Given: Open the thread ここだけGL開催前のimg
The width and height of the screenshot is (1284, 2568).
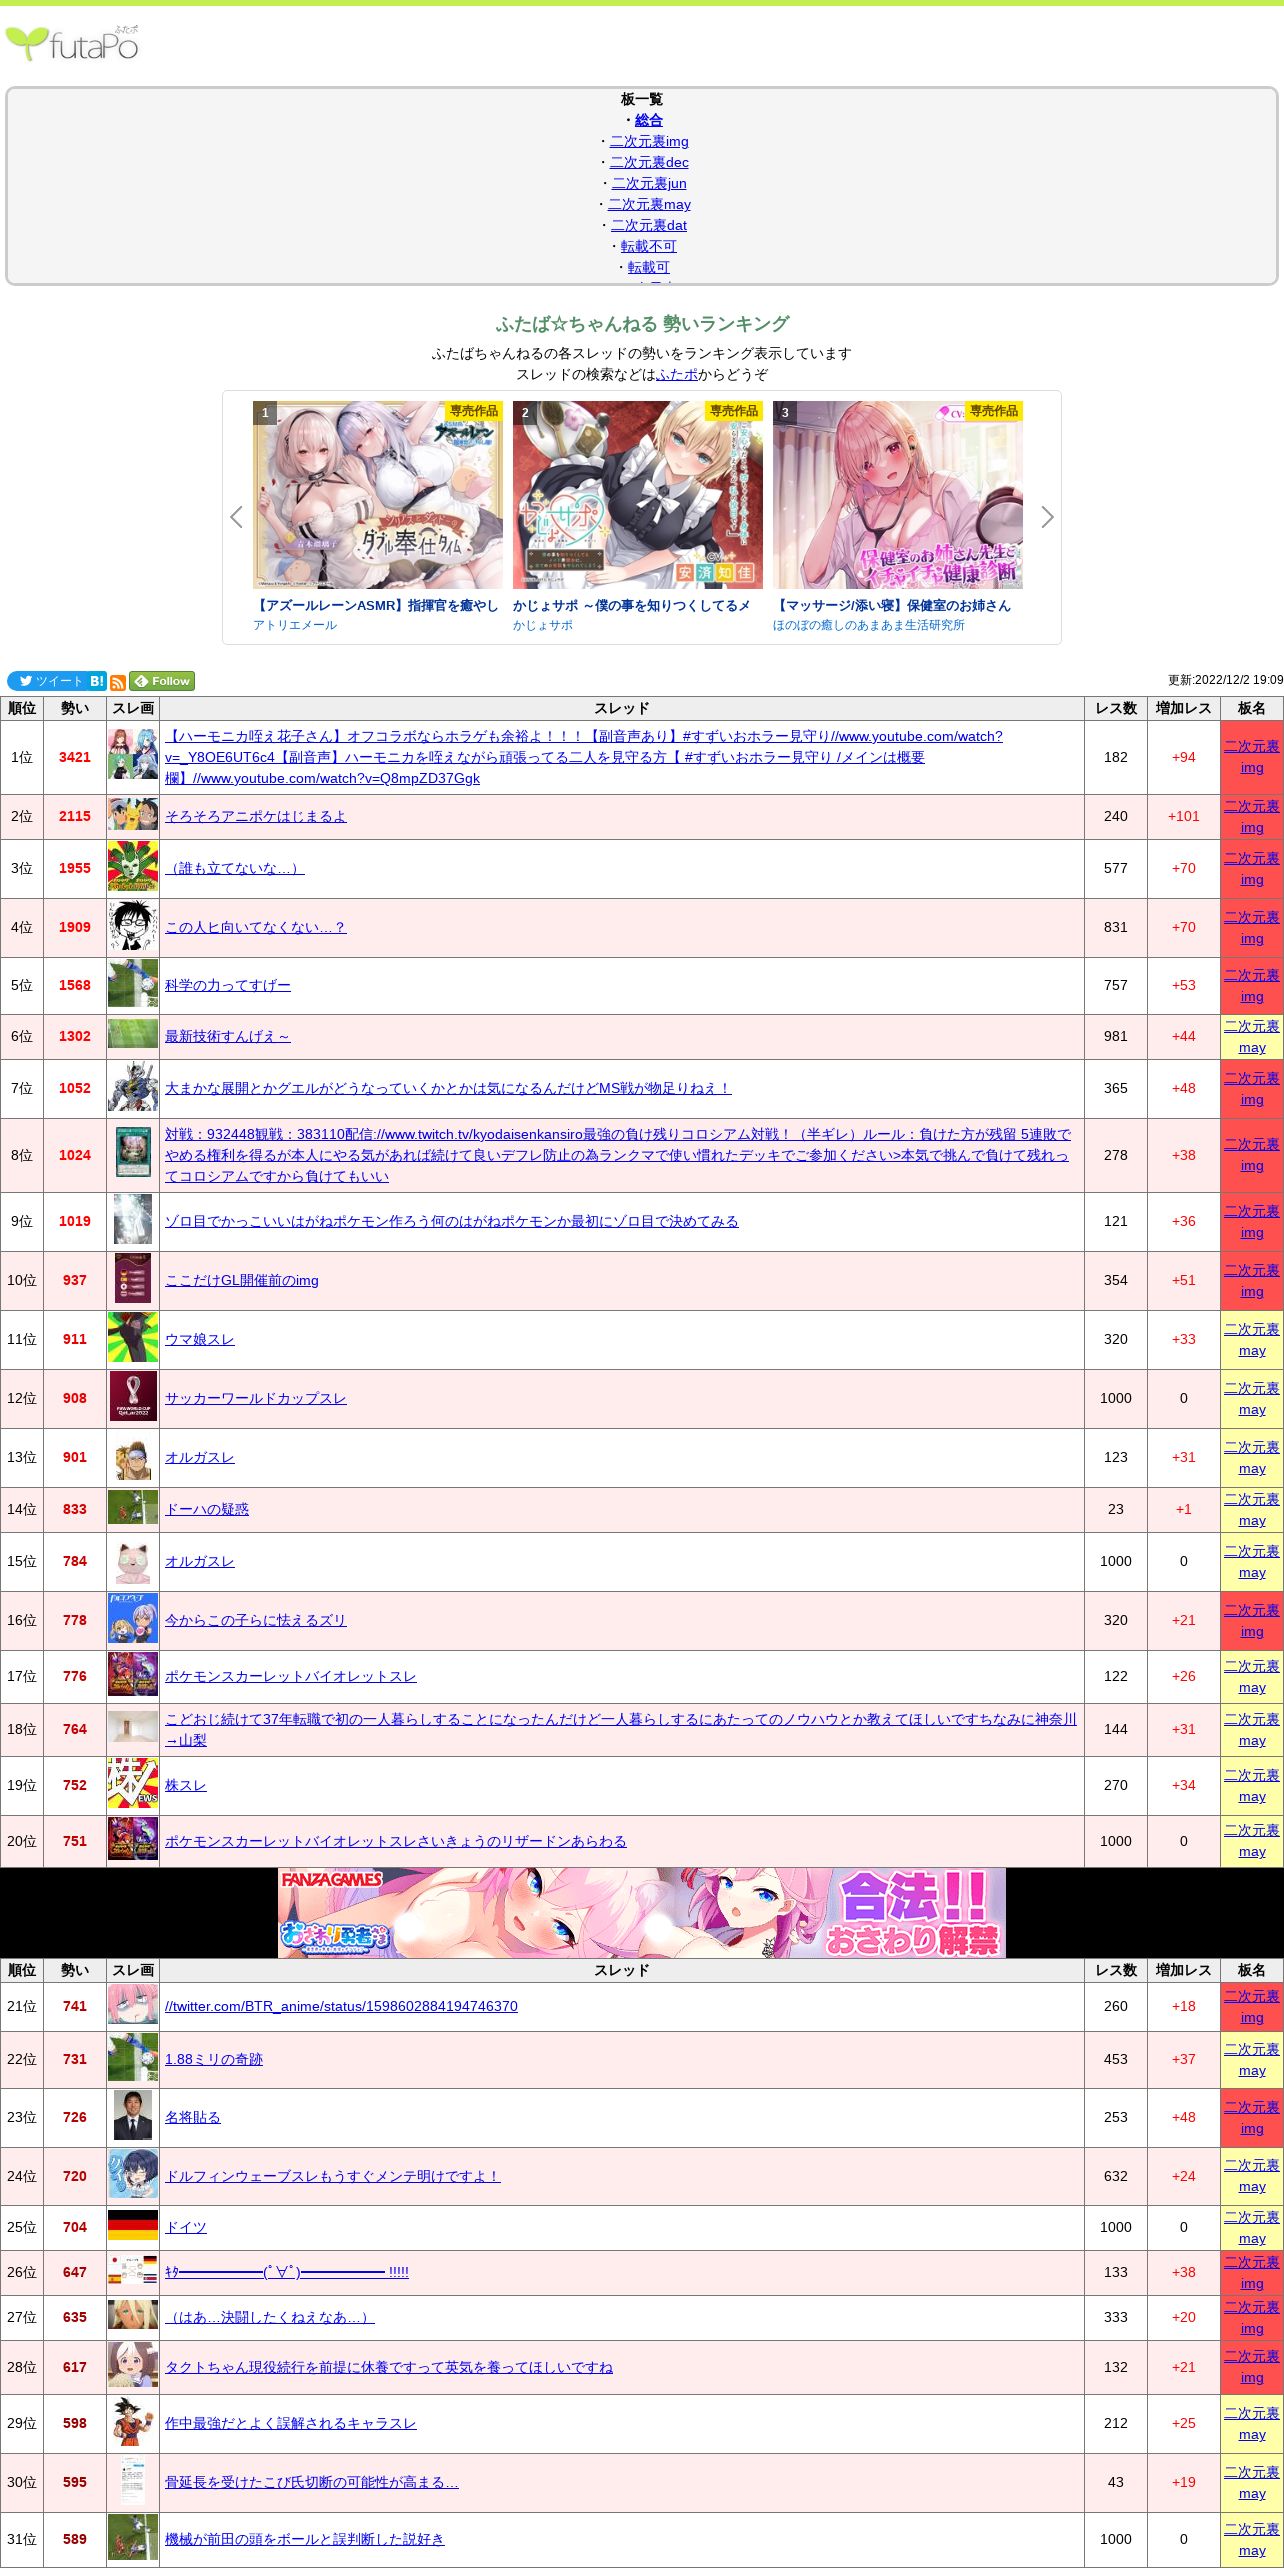Looking at the screenshot, I should pos(242,1280).
